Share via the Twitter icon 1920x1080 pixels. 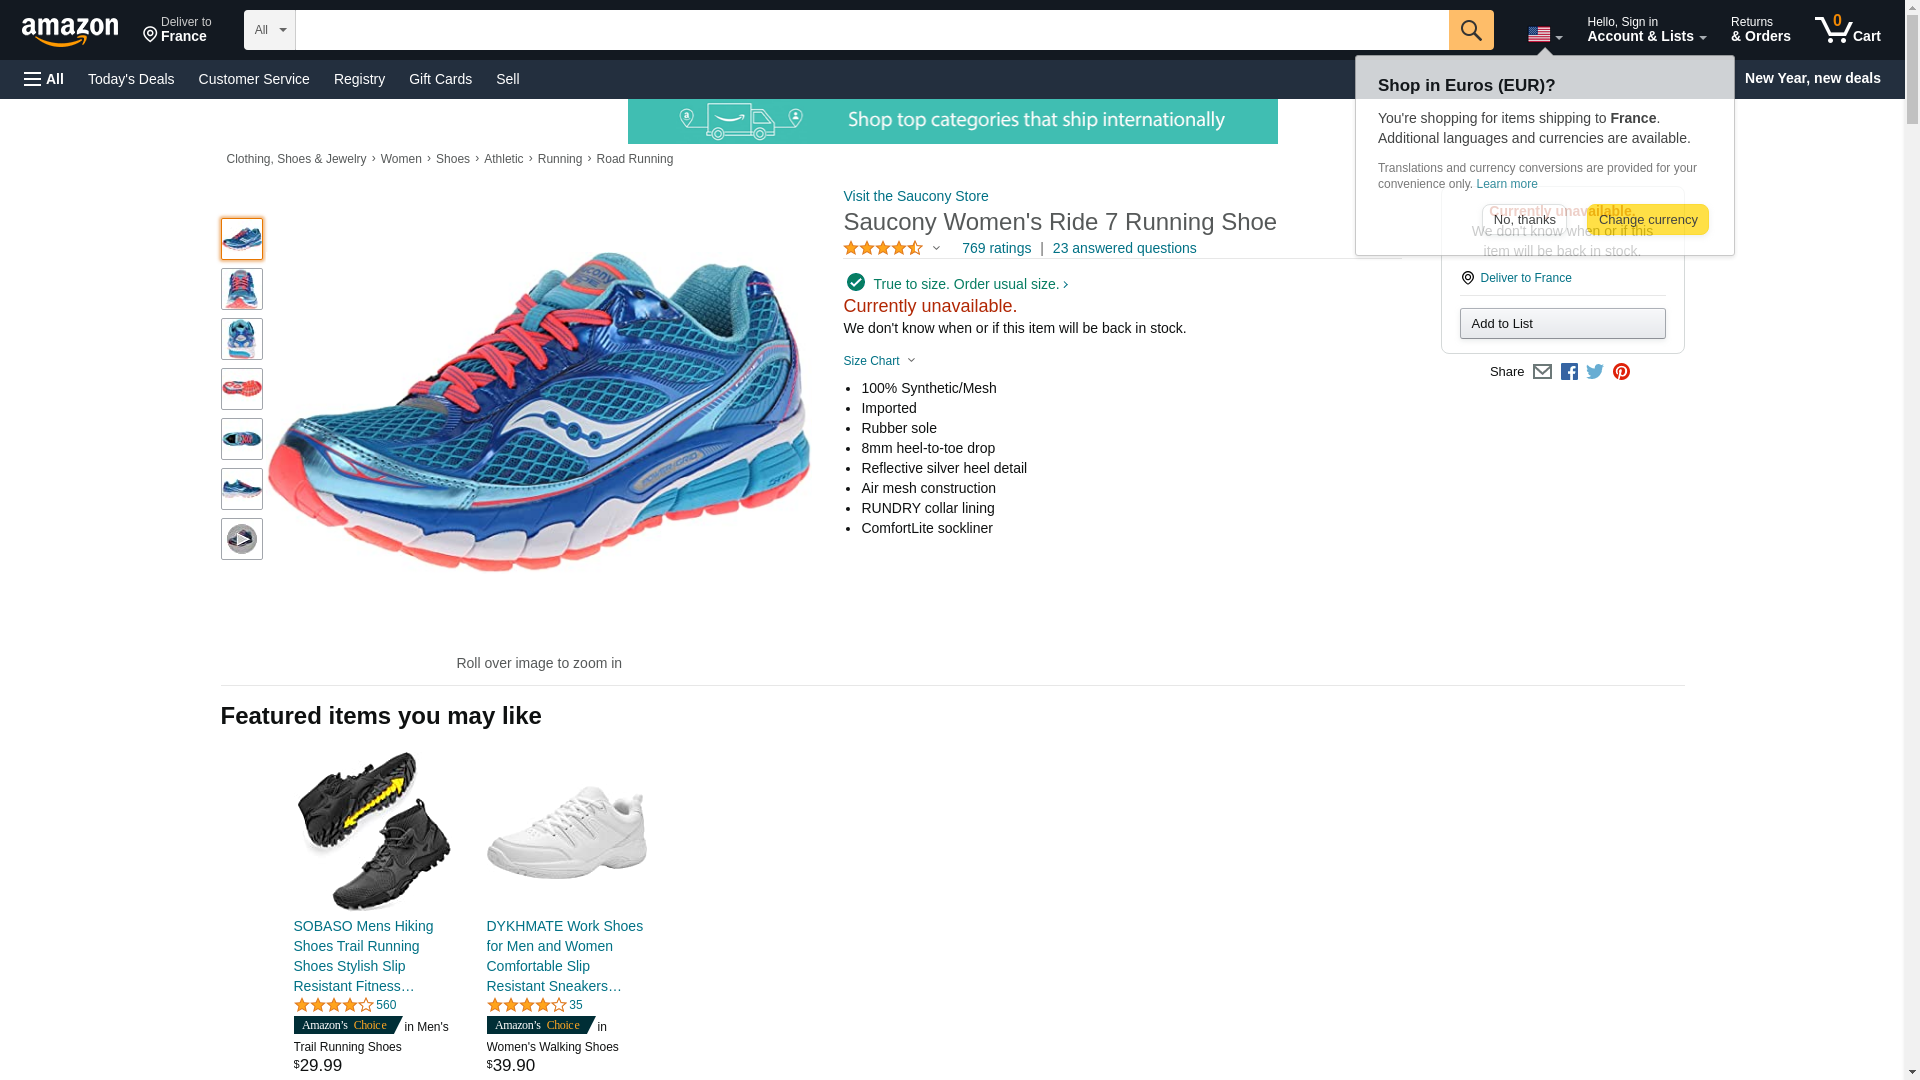pos(1594,372)
